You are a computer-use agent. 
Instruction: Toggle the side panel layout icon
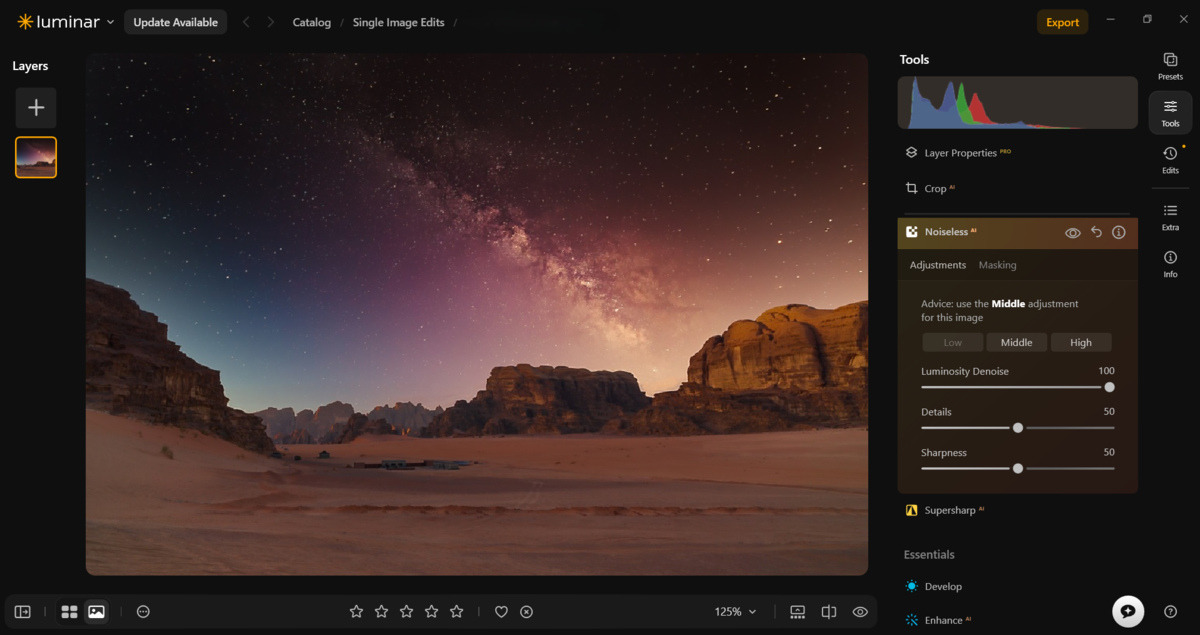(x=22, y=611)
